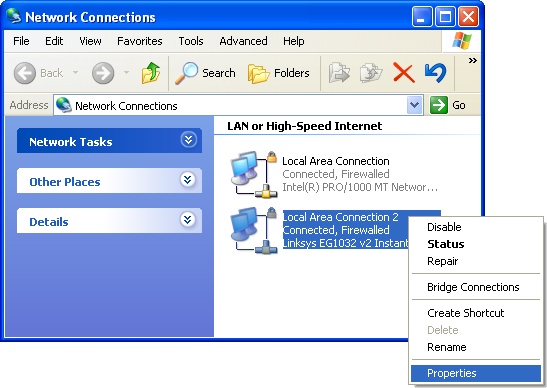Click the Move To toolbar icon
Image resolution: width=547 pixels, height=388 pixels.
coord(339,73)
